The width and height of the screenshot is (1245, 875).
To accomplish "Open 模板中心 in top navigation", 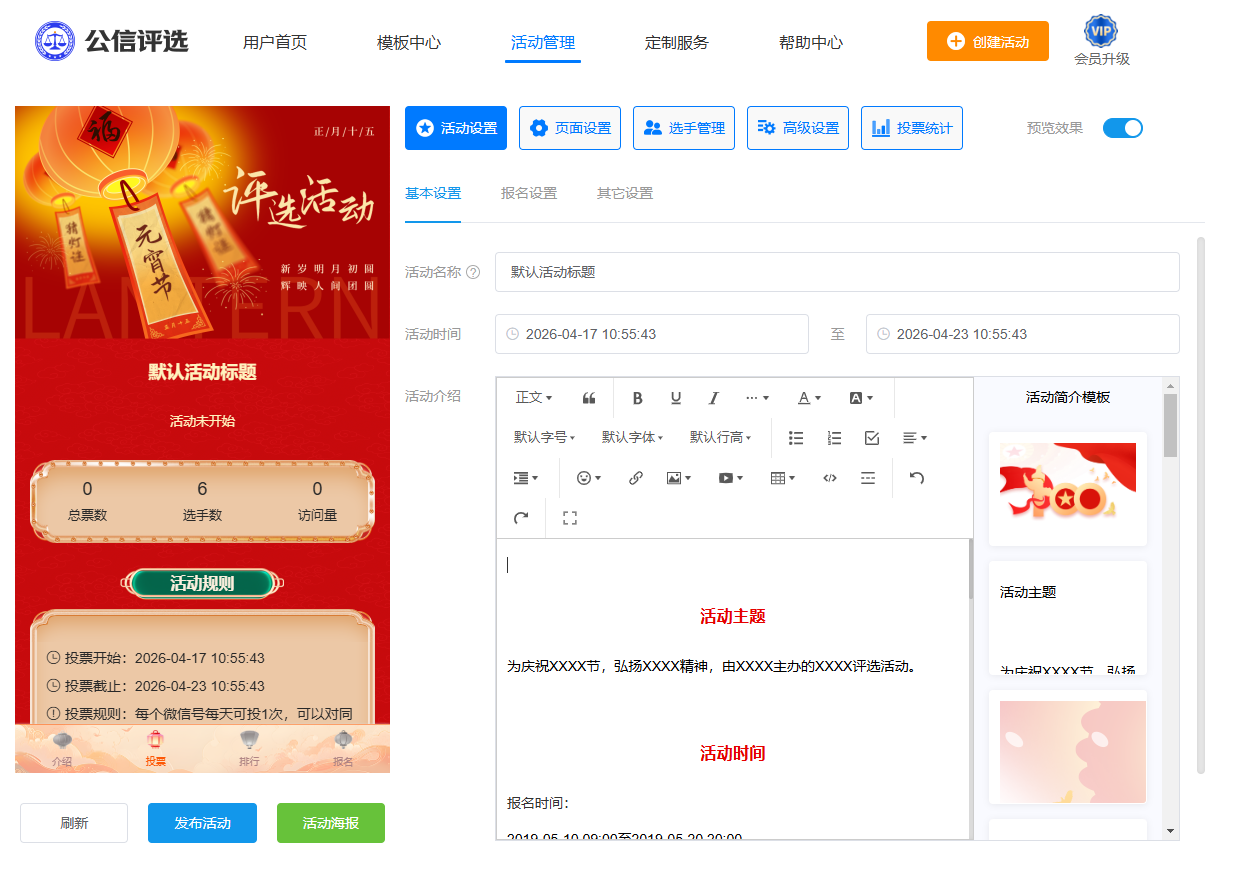I will pos(409,43).
